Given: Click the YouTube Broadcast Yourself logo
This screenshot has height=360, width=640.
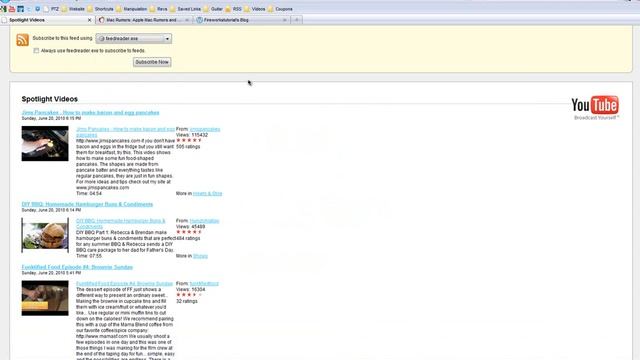Looking at the screenshot, I should [595, 108].
